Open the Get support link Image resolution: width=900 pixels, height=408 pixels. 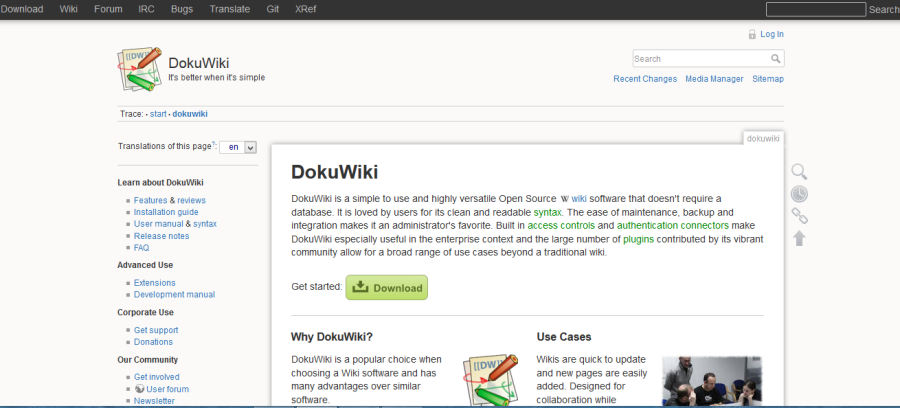156,330
